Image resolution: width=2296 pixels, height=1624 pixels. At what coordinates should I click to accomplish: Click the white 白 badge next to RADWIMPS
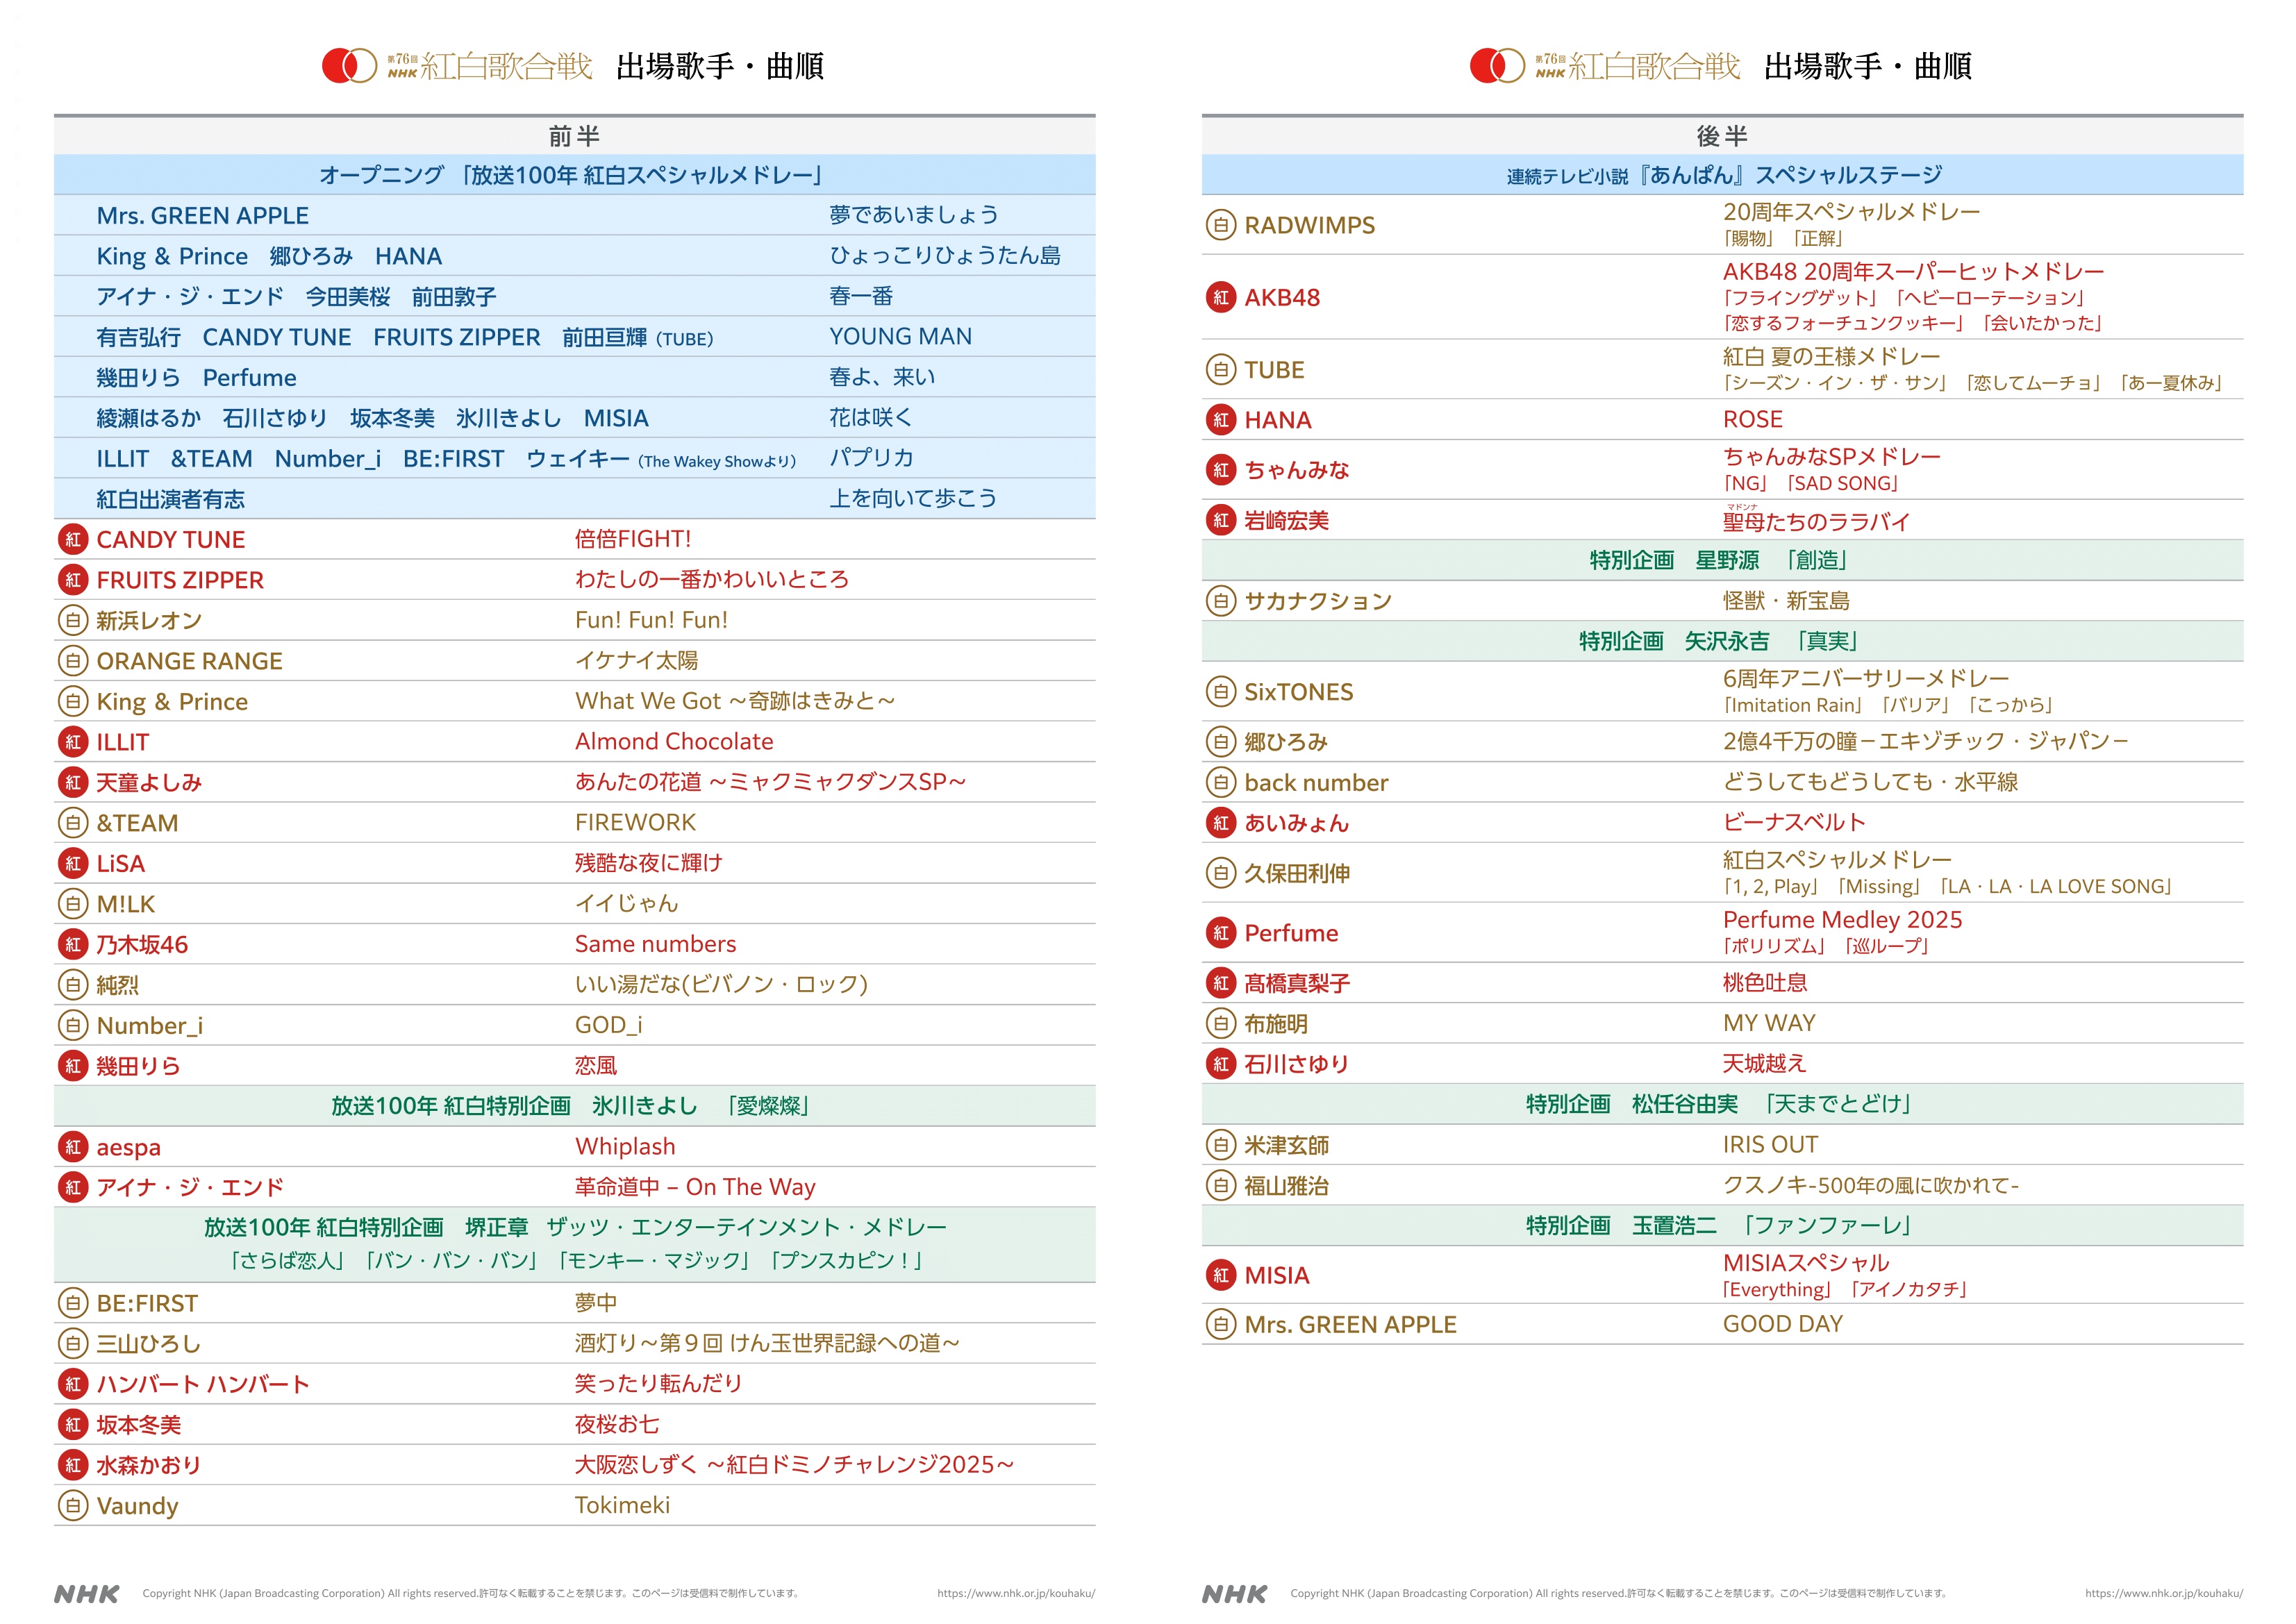pos(1220,225)
